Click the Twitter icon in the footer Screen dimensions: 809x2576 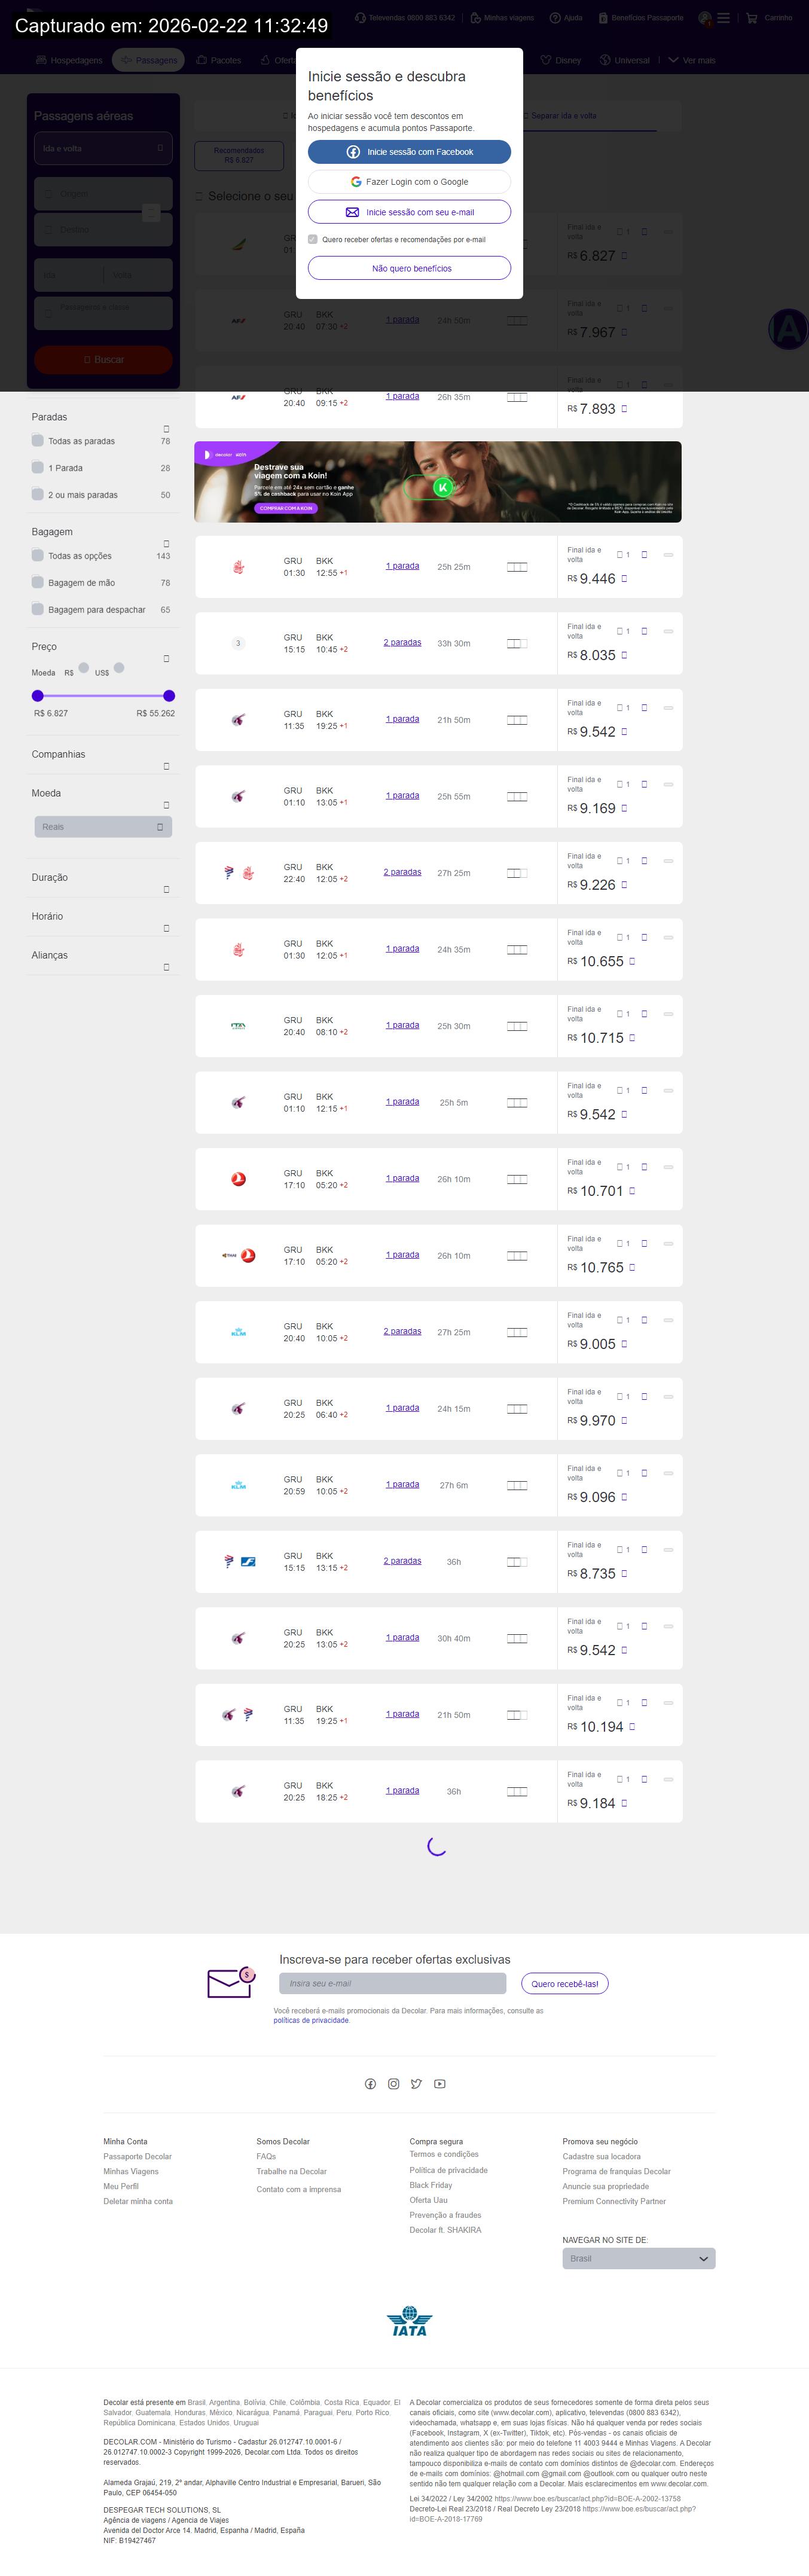click(416, 2084)
